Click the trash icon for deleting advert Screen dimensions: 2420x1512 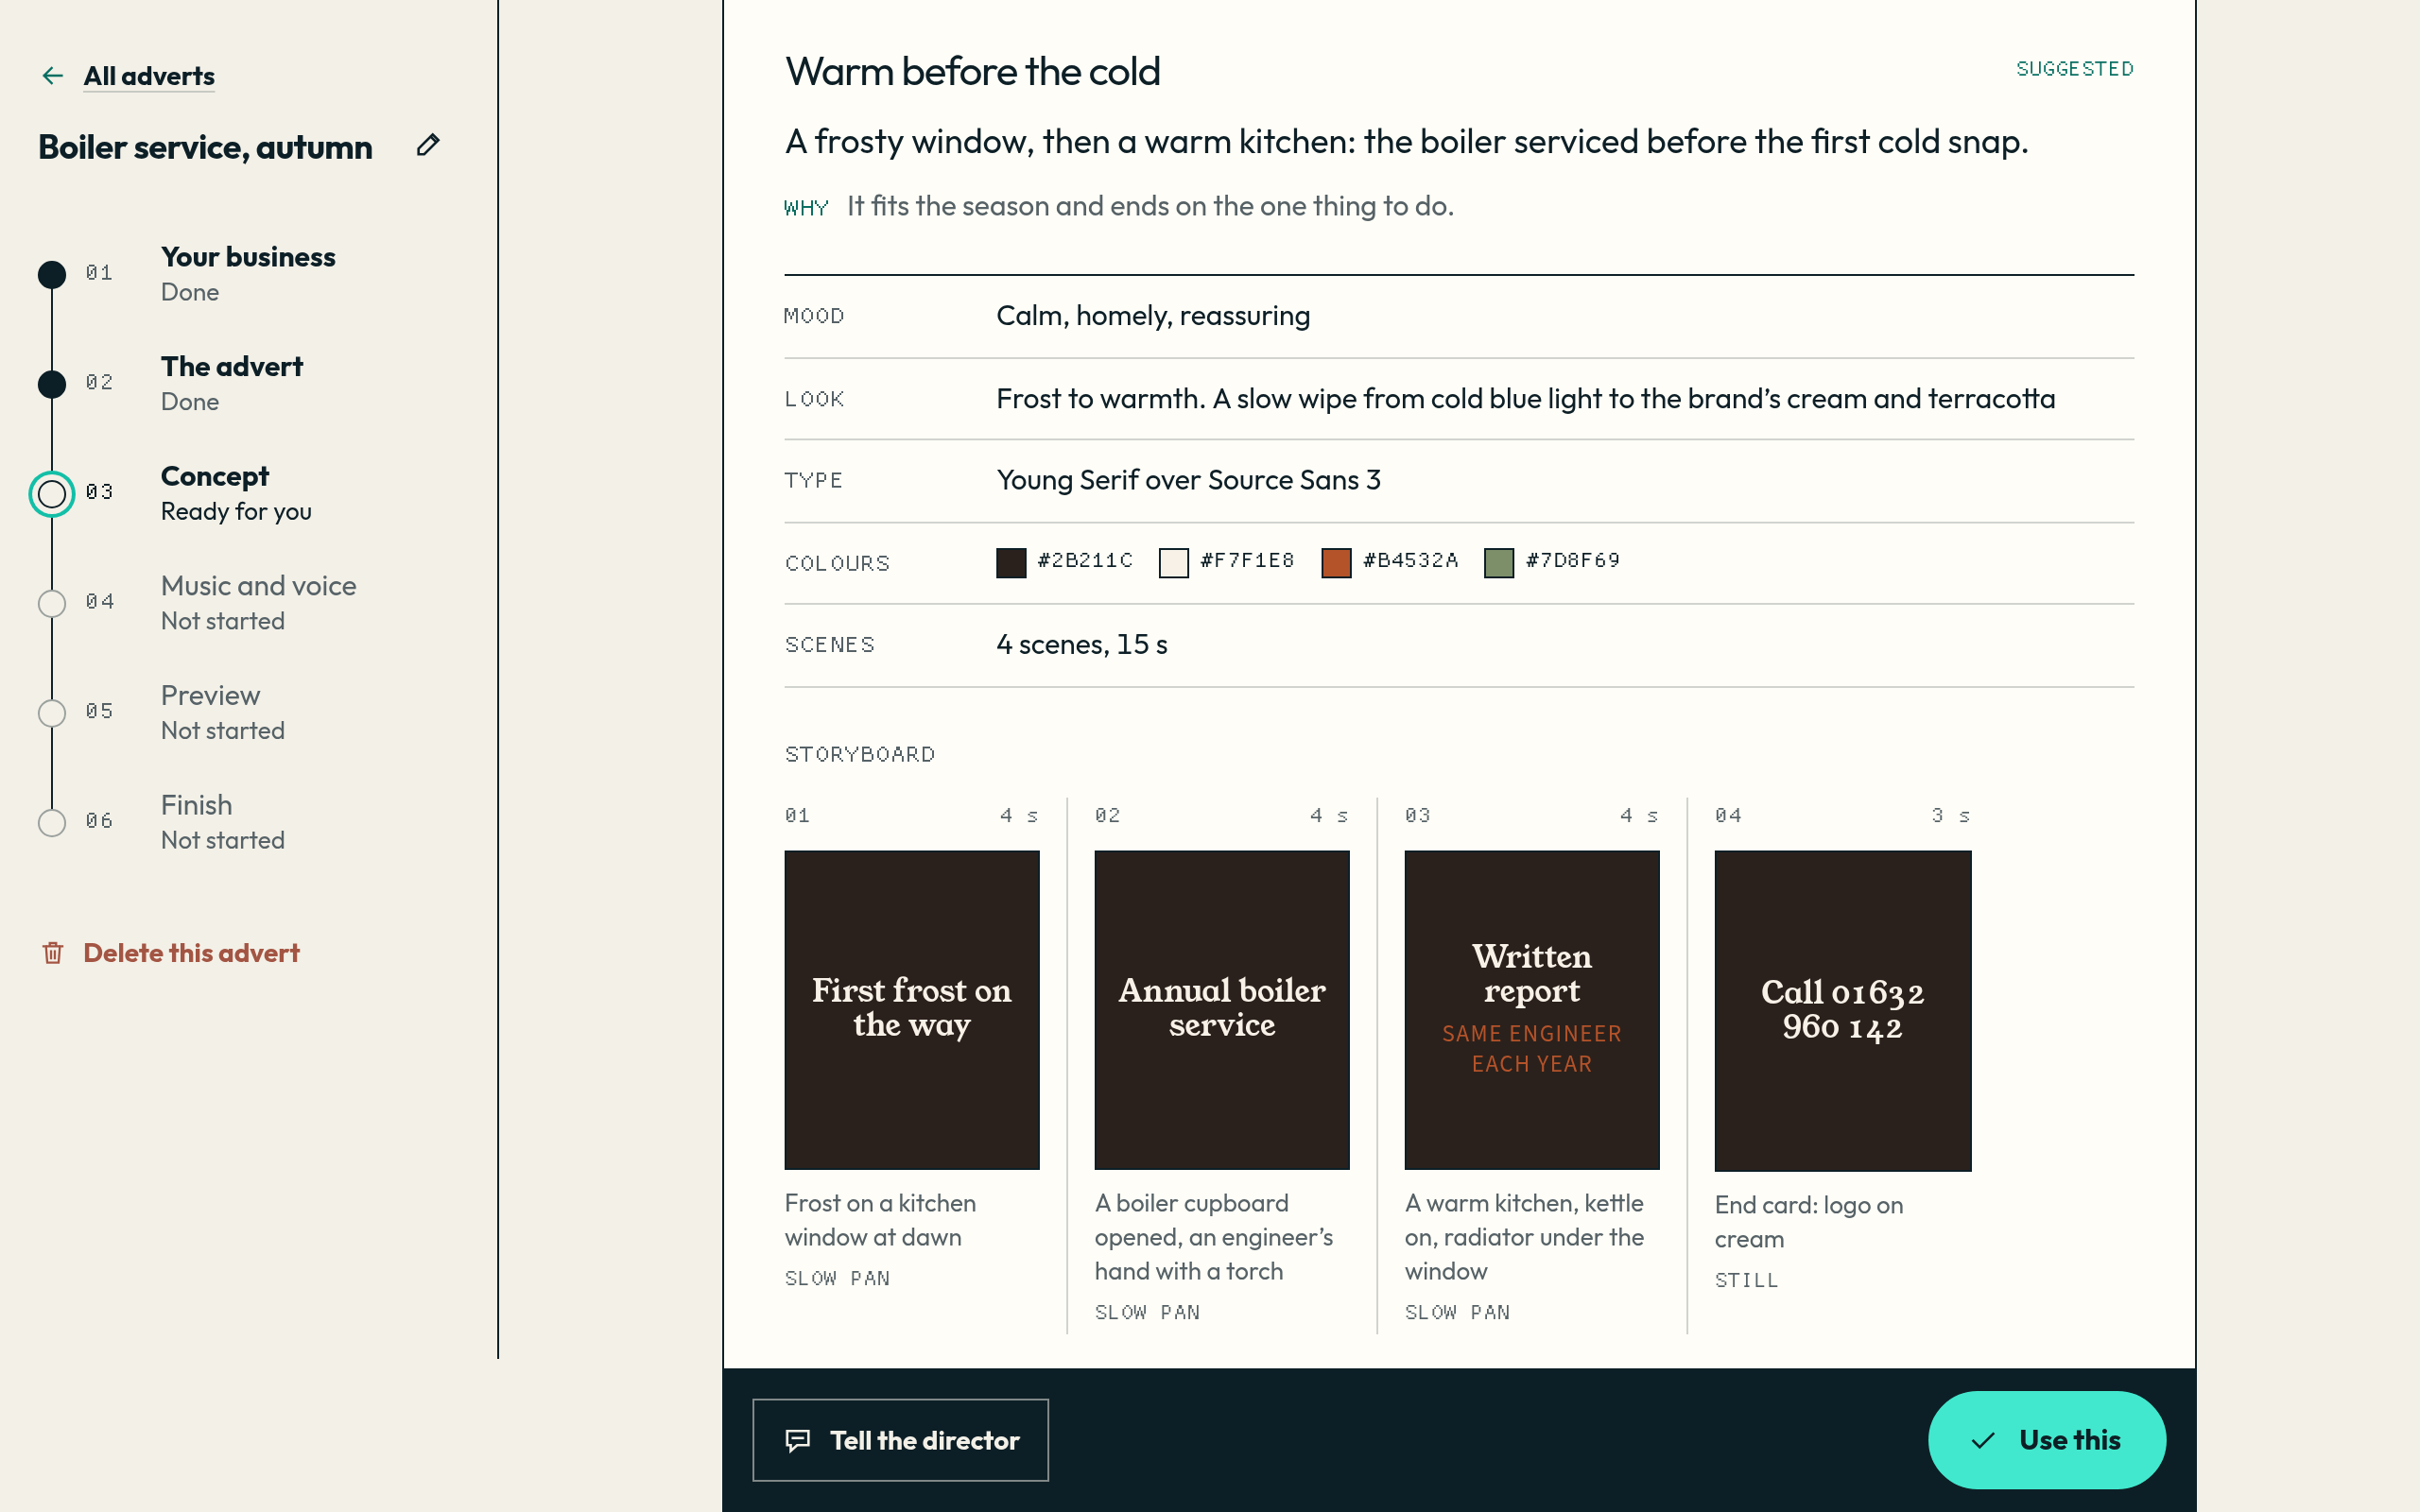point(53,953)
